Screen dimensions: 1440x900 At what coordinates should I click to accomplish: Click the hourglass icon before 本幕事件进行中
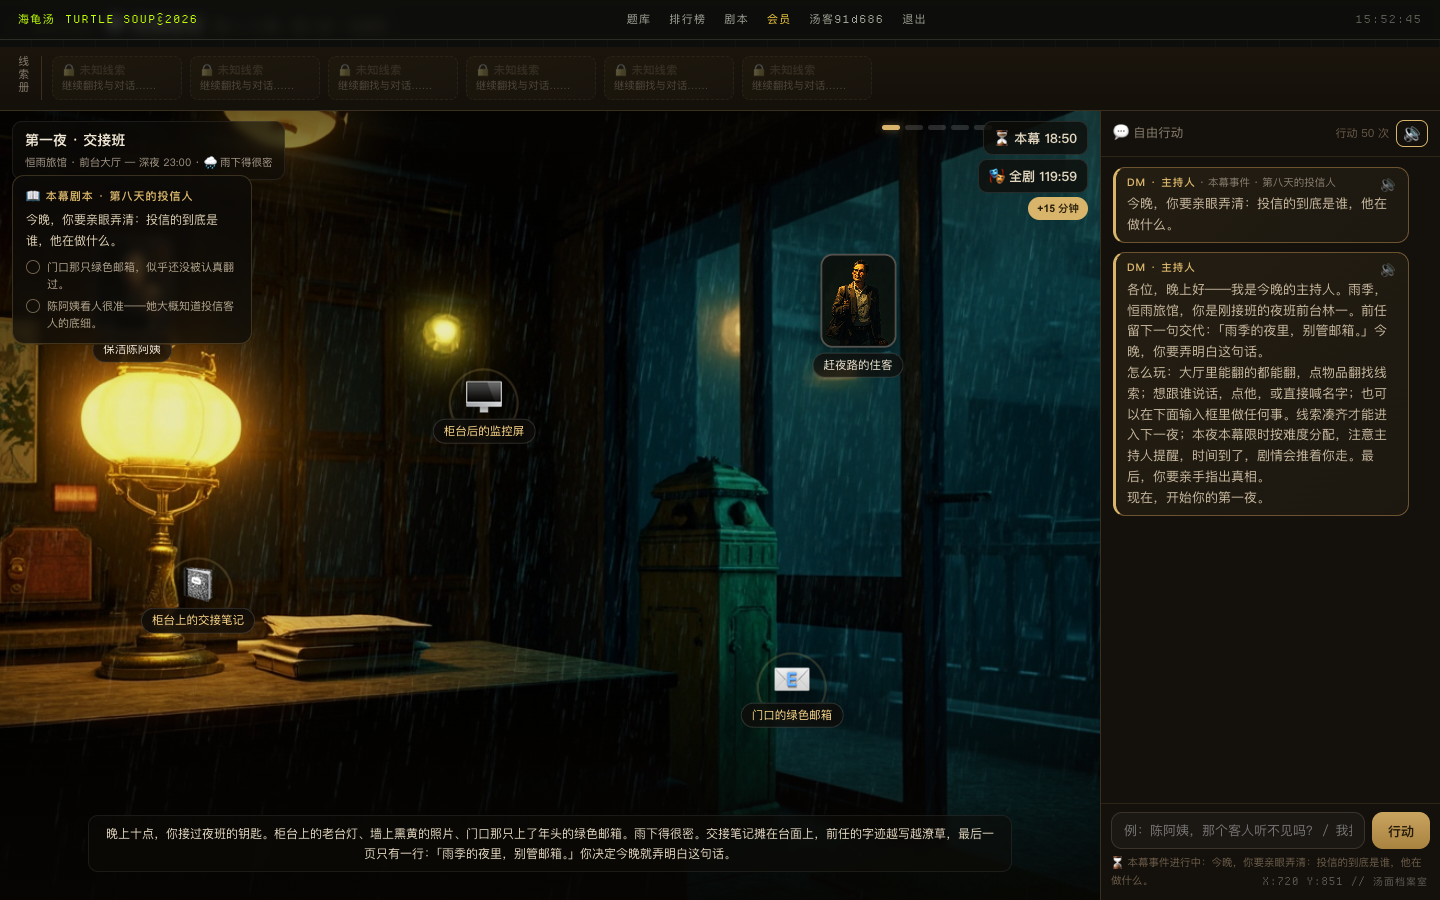coord(1117,862)
